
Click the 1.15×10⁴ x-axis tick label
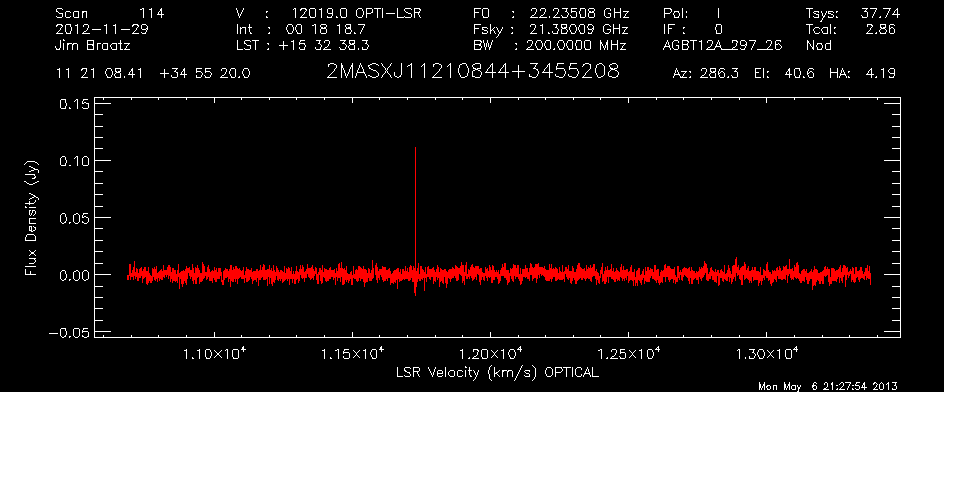click(x=353, y=353)
